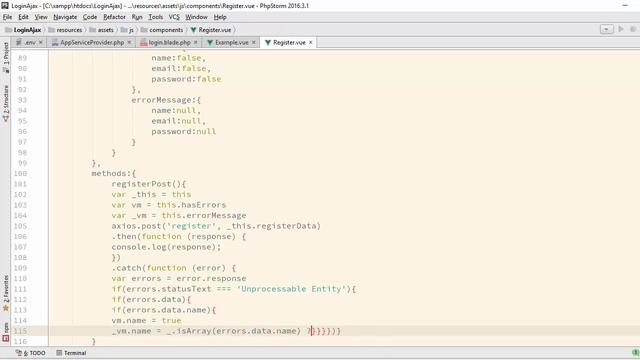Click the assets folder breadcrumb
Viewport: 640px width, 360px height.
102,30
